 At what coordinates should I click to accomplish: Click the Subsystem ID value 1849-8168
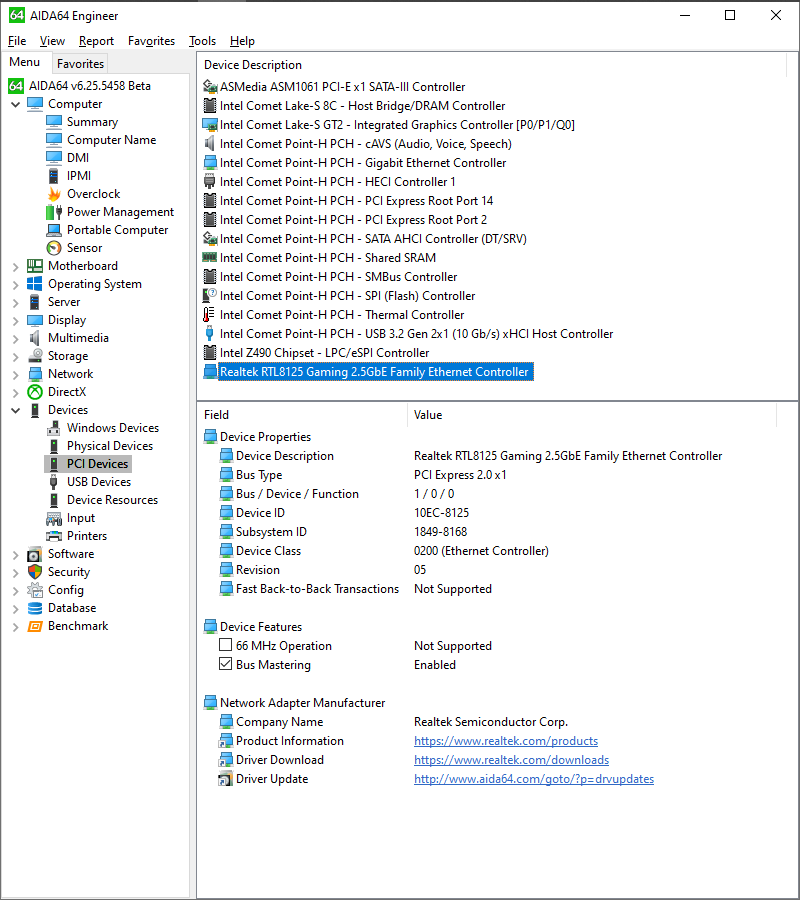[441, 532]
